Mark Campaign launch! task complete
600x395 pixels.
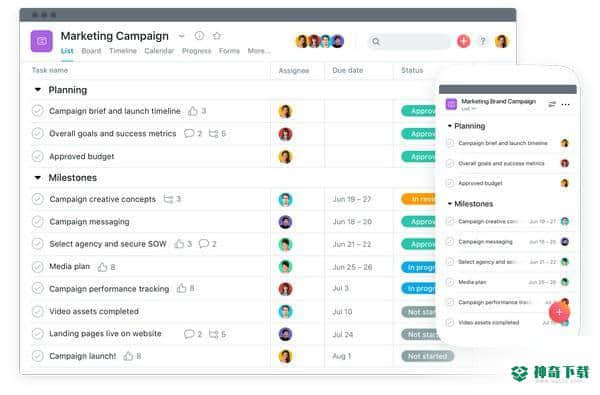click(x=38, y=356)
